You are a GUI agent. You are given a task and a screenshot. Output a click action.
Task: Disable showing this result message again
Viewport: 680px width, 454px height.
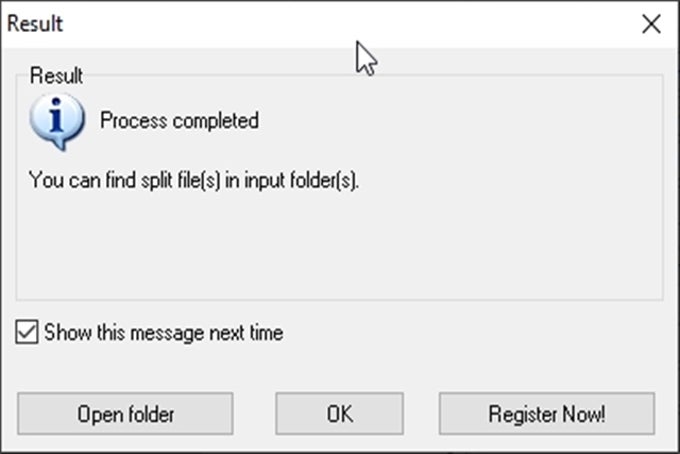(27, 333)
